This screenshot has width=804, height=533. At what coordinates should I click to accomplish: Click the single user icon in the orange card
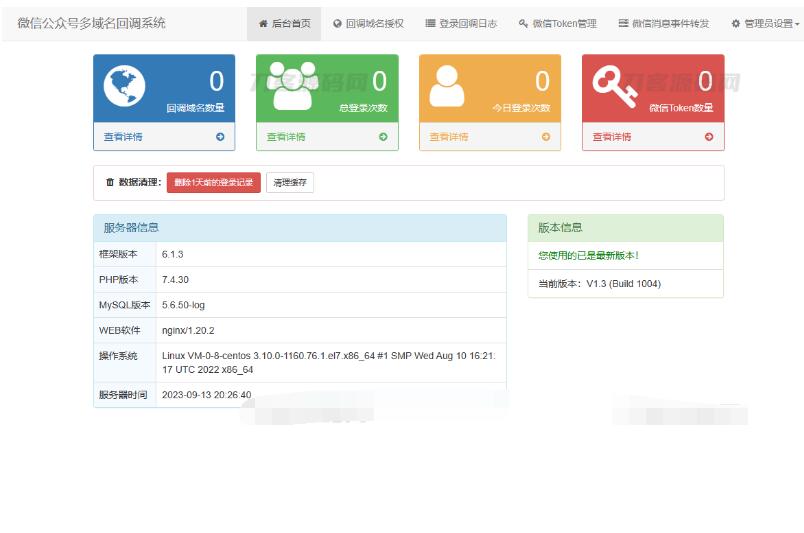(446, 87)
